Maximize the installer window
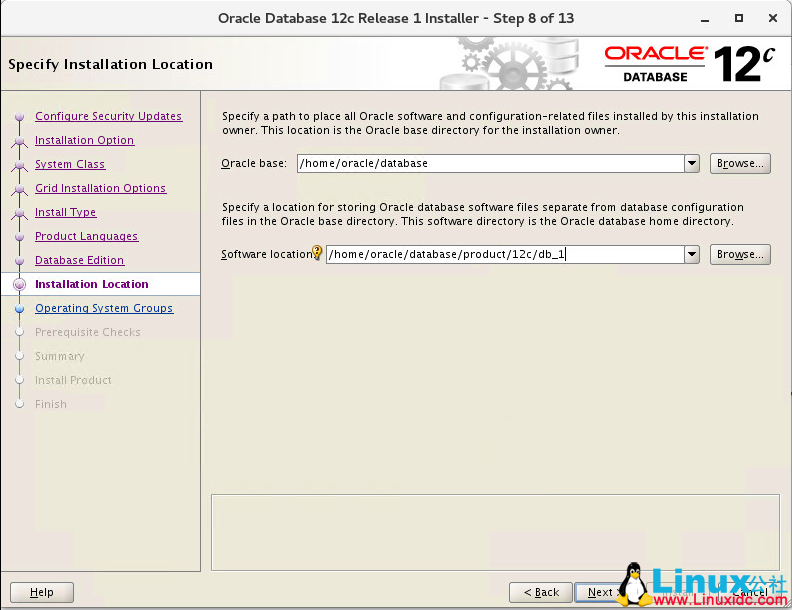Viewport: 792px width, 610px height. tap(738, 18)
